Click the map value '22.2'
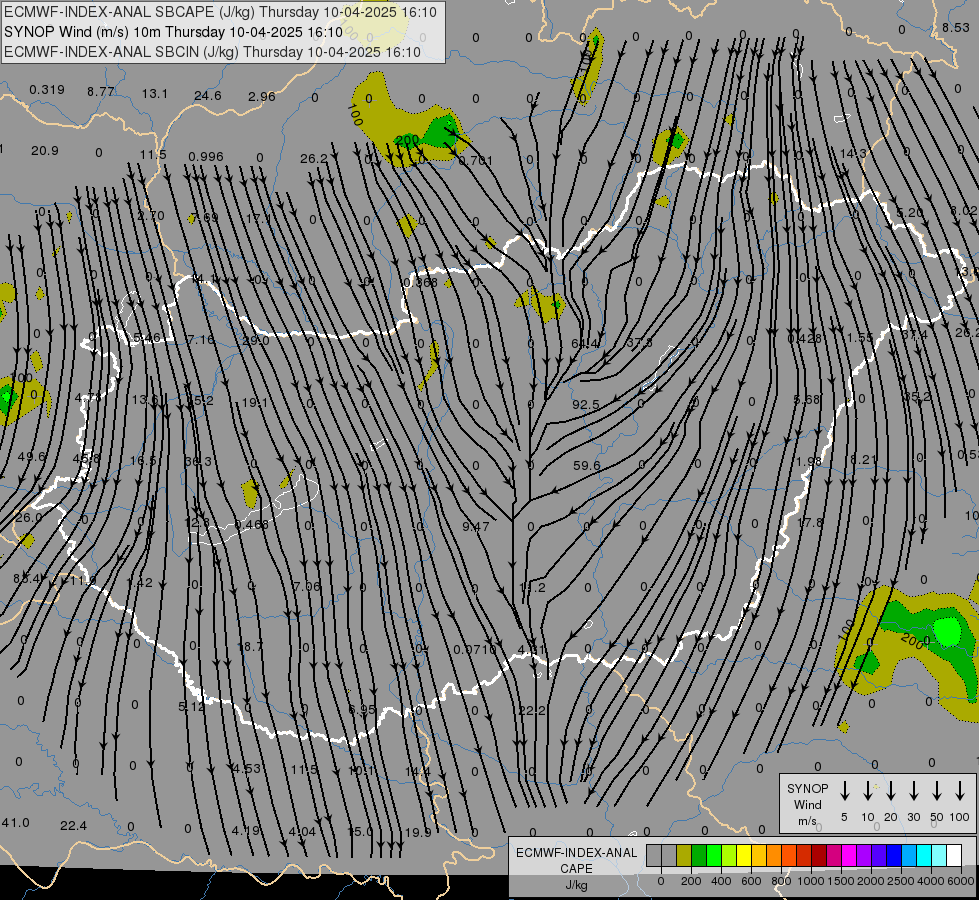 coord(531,710)
